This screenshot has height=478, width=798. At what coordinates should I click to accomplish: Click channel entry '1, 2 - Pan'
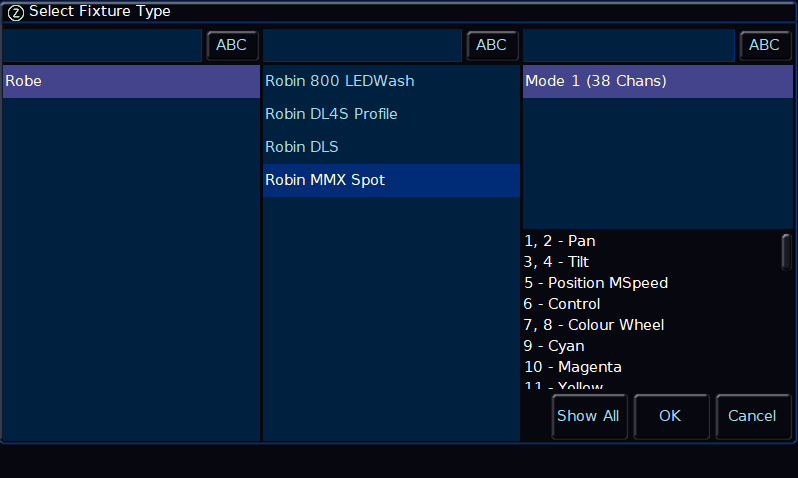click(560, 241)
